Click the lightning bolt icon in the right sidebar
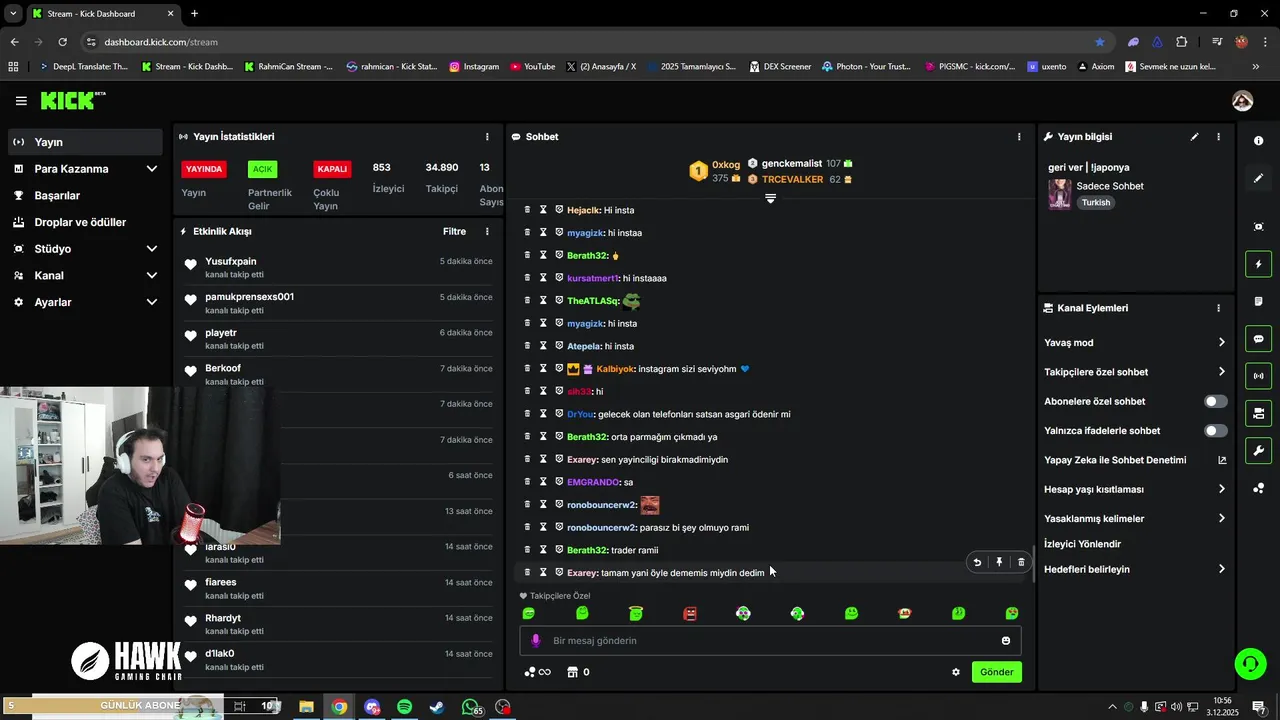1280x720 pixels. (x=1258, y=264)
